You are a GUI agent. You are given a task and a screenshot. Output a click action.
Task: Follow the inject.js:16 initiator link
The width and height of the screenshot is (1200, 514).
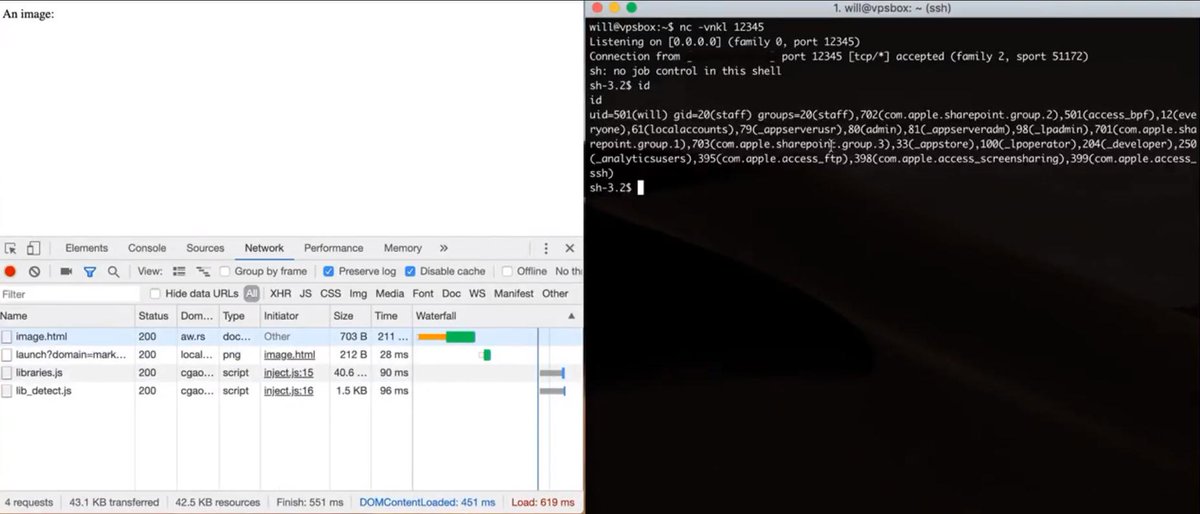pyautogui.click(x=289, y=391)
